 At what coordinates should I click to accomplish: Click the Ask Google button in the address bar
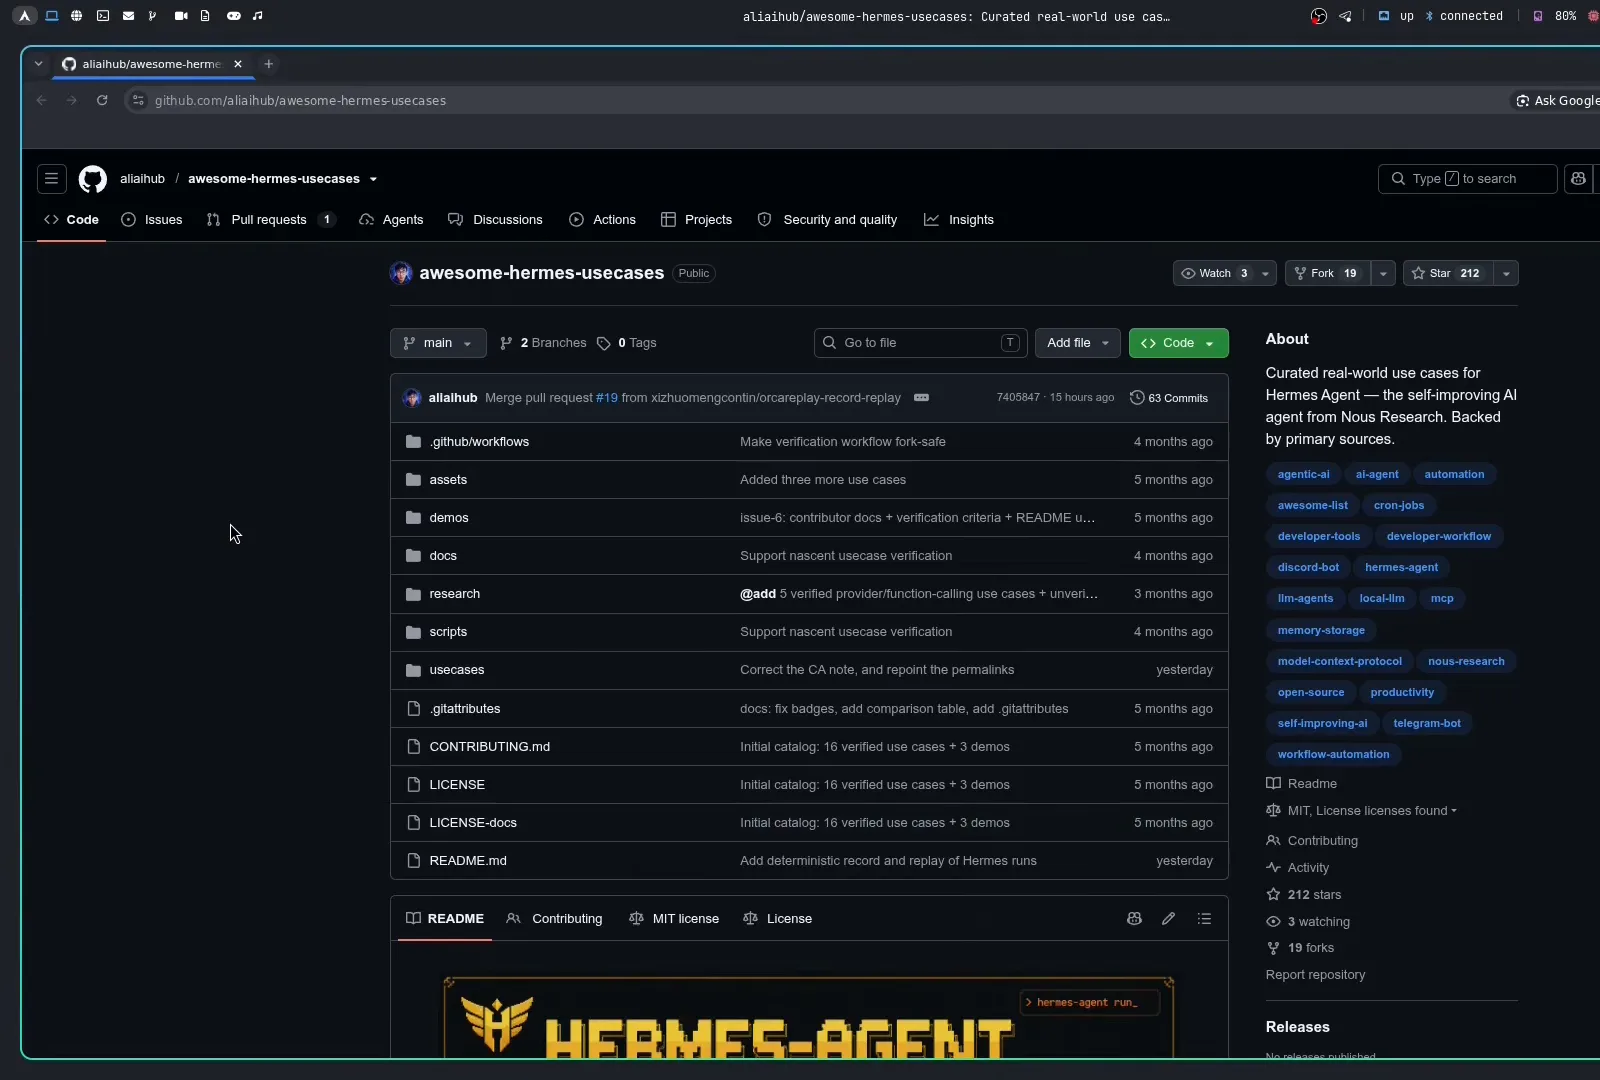tap(1557, 100)
